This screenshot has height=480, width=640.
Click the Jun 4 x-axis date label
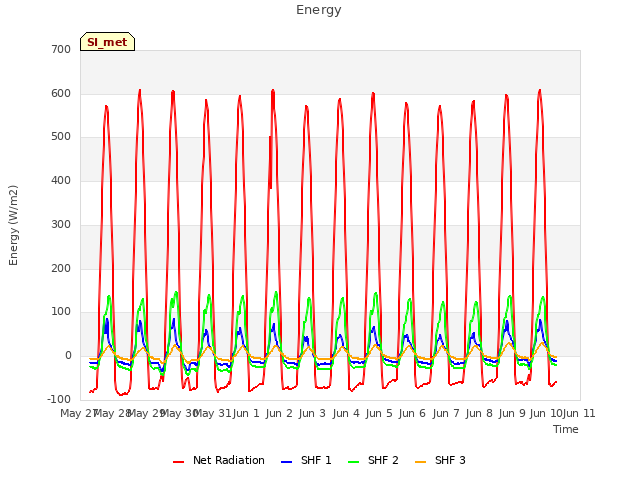coord(346,413)
